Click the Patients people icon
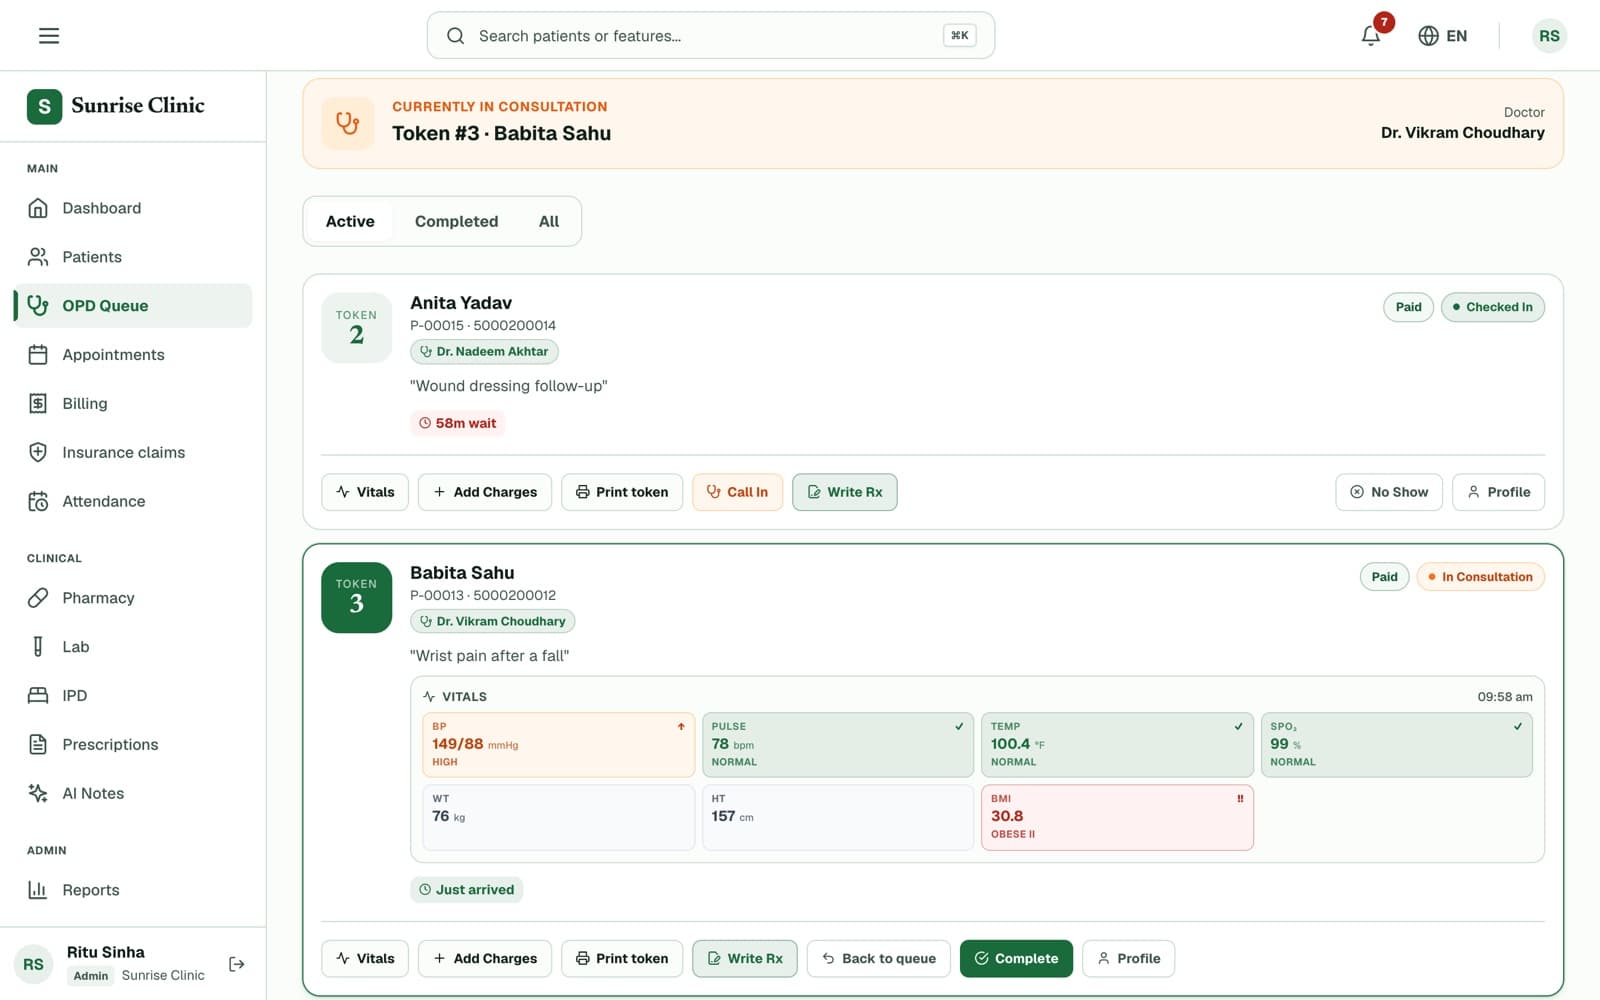1600x1000 pixels. point(38,257)
